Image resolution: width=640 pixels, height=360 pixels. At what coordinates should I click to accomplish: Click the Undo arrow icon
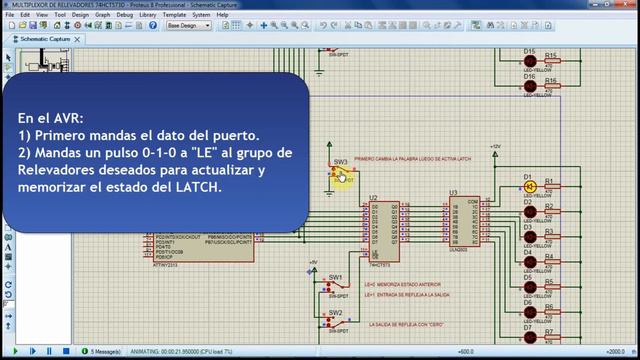pyautogui.click(x=323, y=25)
